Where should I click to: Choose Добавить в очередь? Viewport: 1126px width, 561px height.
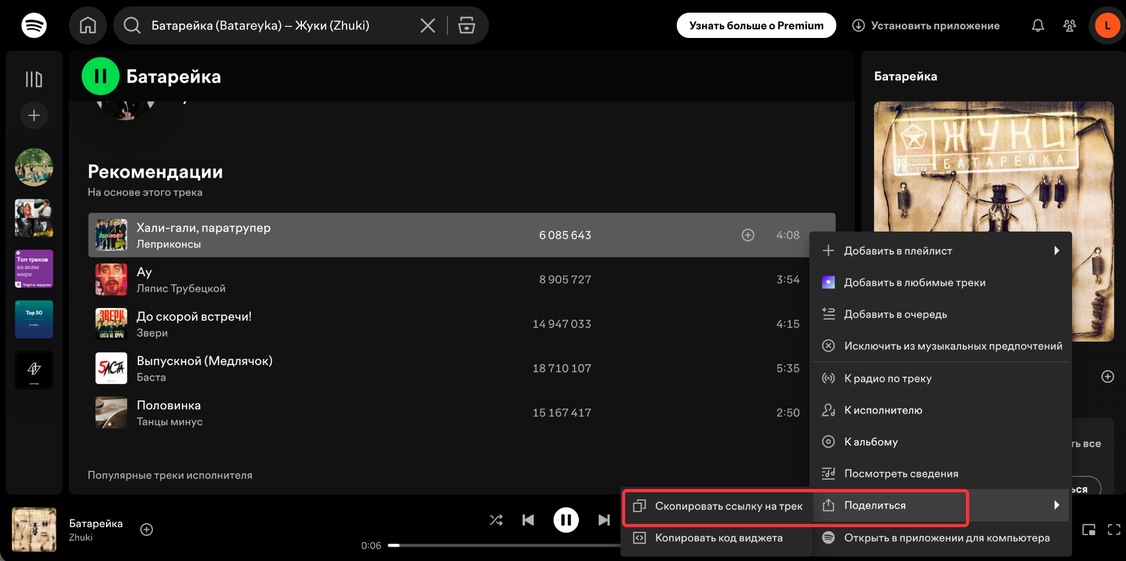941,315
